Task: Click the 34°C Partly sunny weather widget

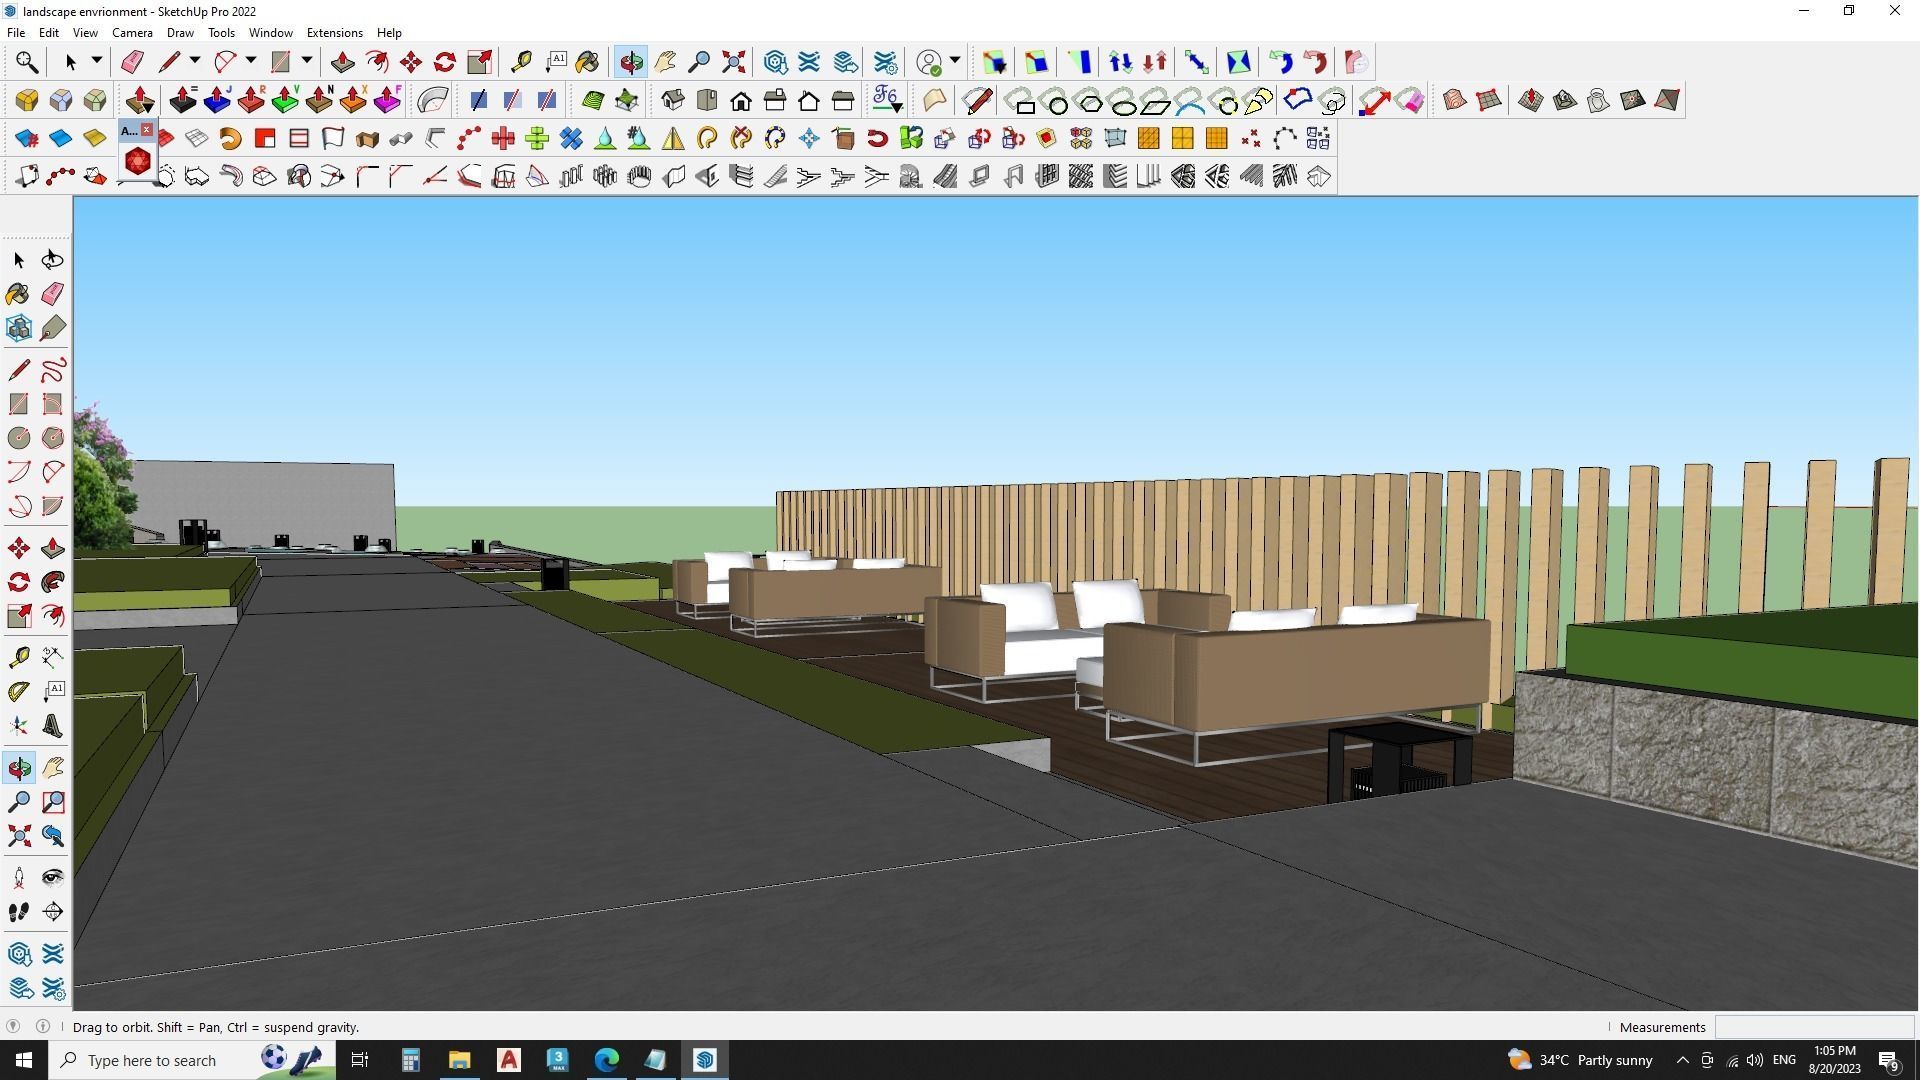Action: tap(1580, 1060)
